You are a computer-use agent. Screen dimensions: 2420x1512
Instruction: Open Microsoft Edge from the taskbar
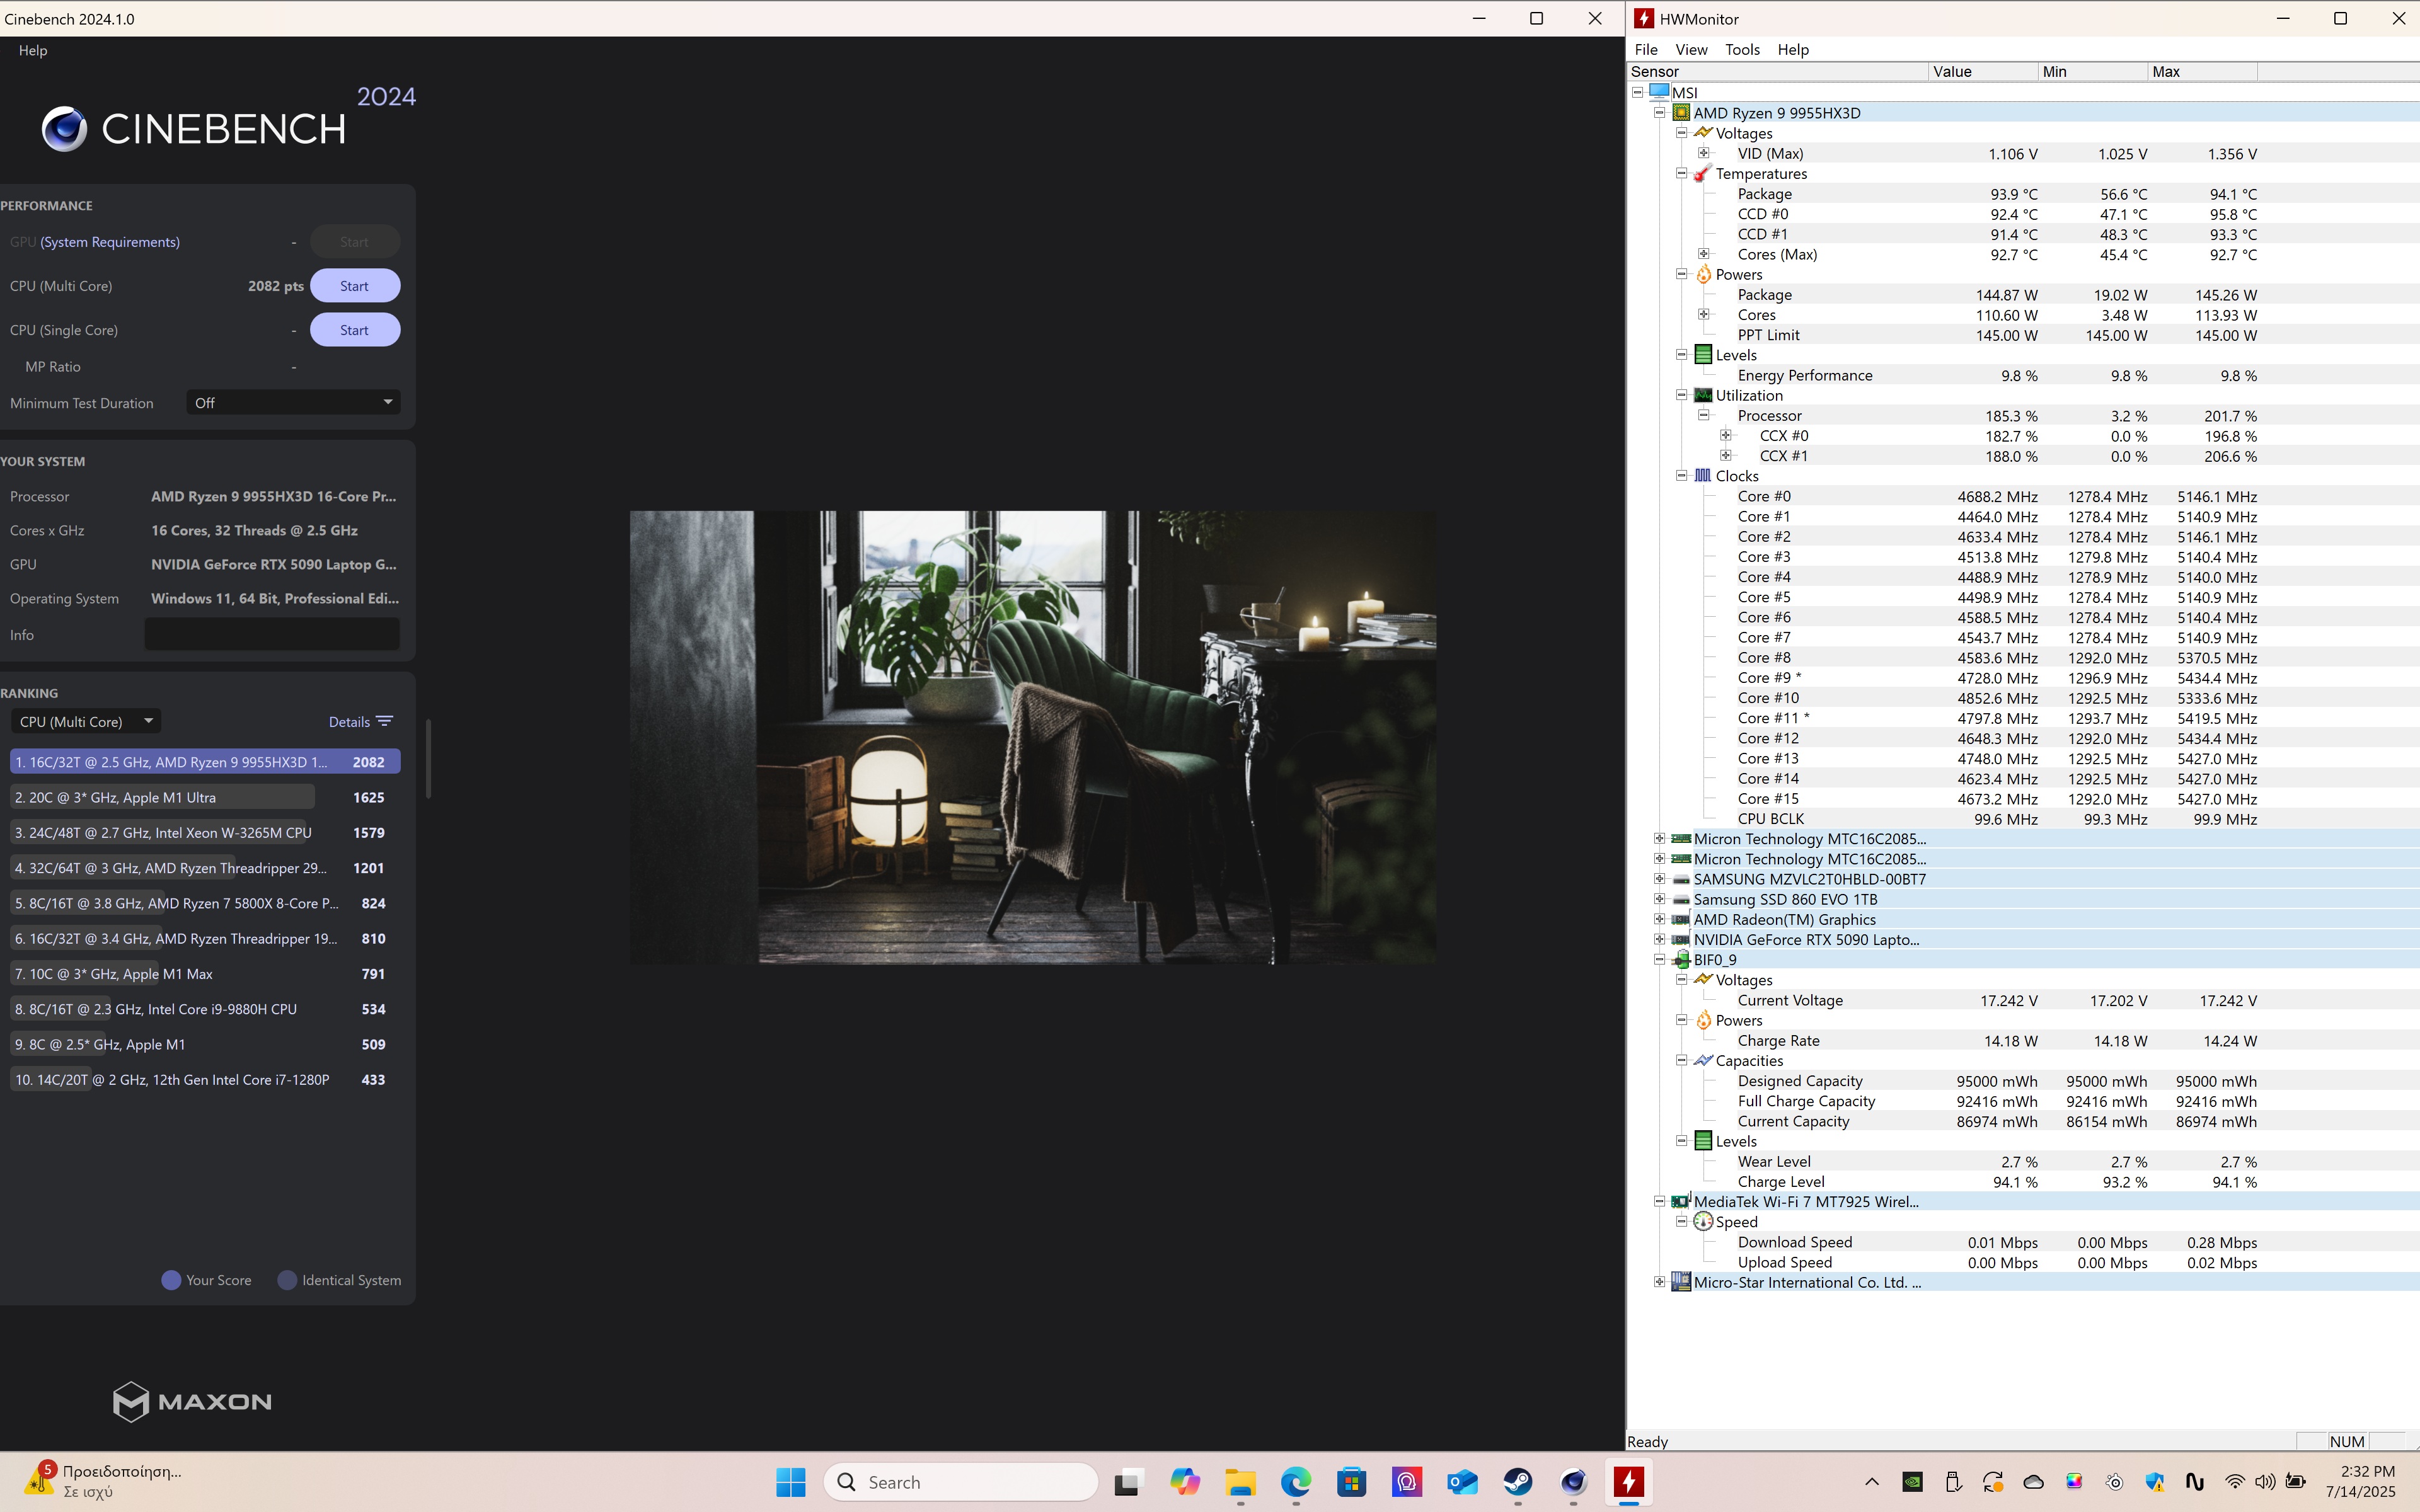coord(1295,1481)
